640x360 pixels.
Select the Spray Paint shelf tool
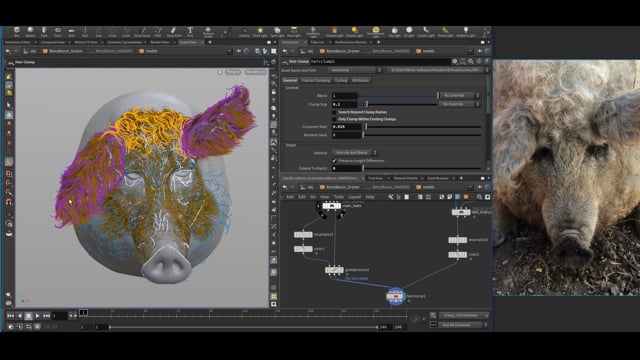[x=174, y=32]
